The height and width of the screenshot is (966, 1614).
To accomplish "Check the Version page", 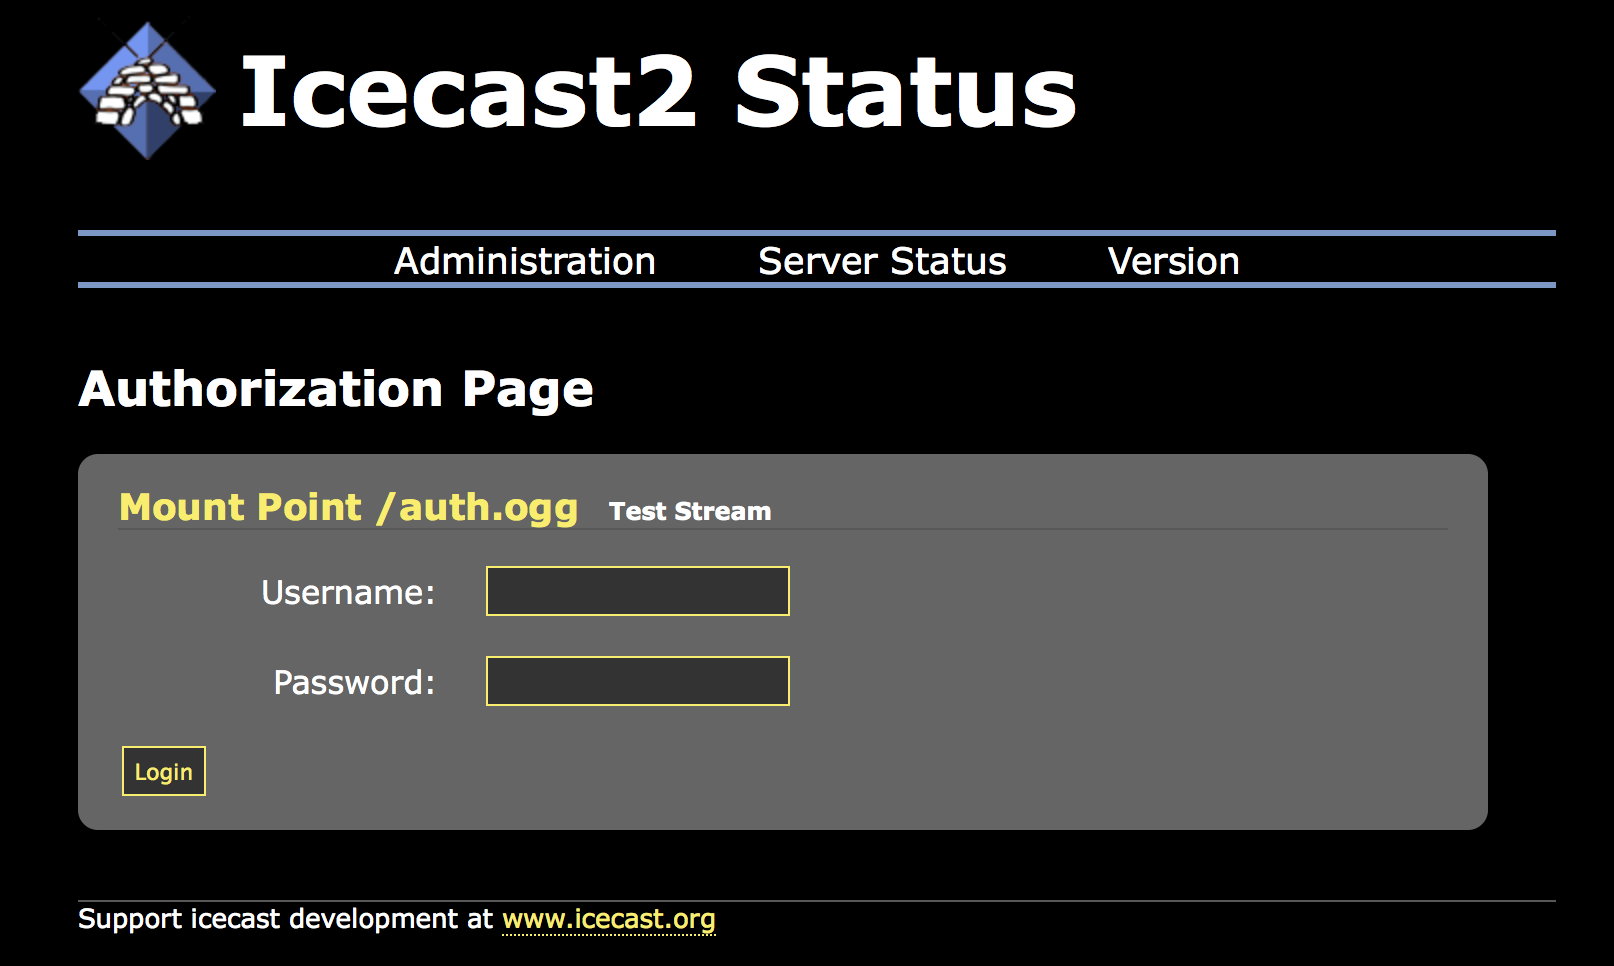I will point(1172,260).
